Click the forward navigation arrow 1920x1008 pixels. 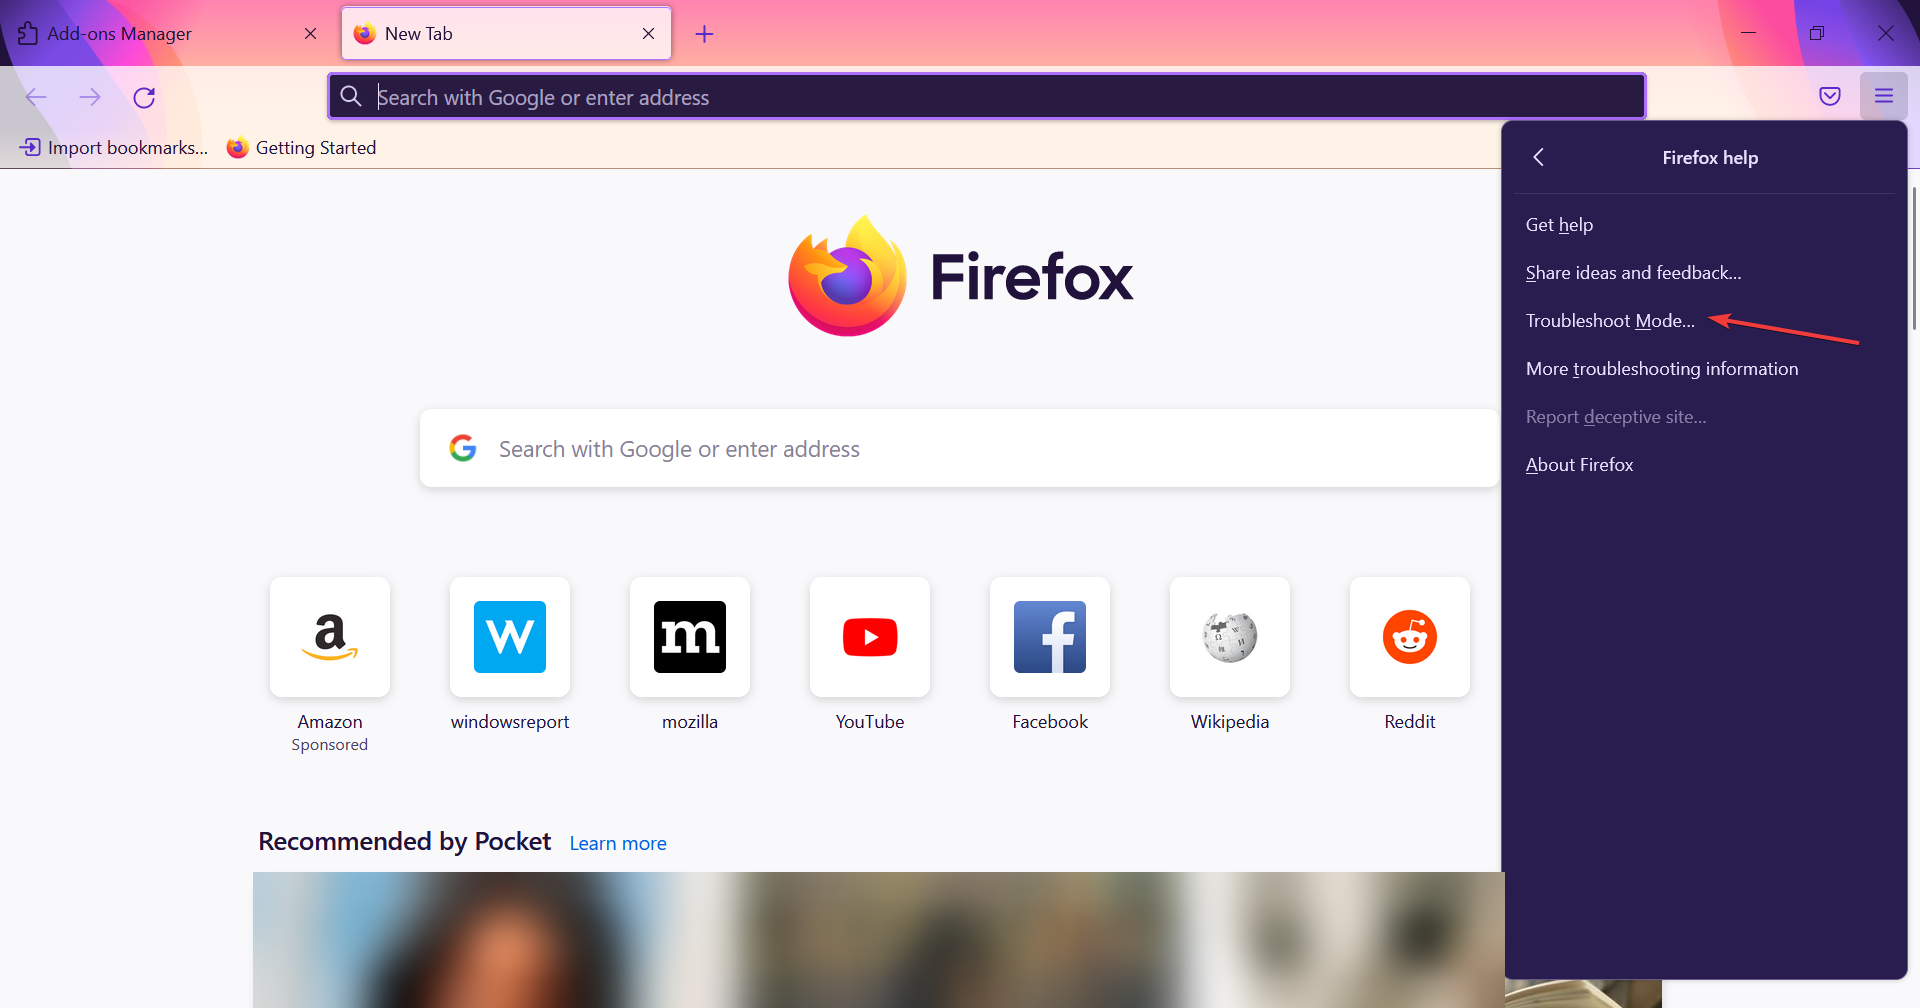pos(90,97)
